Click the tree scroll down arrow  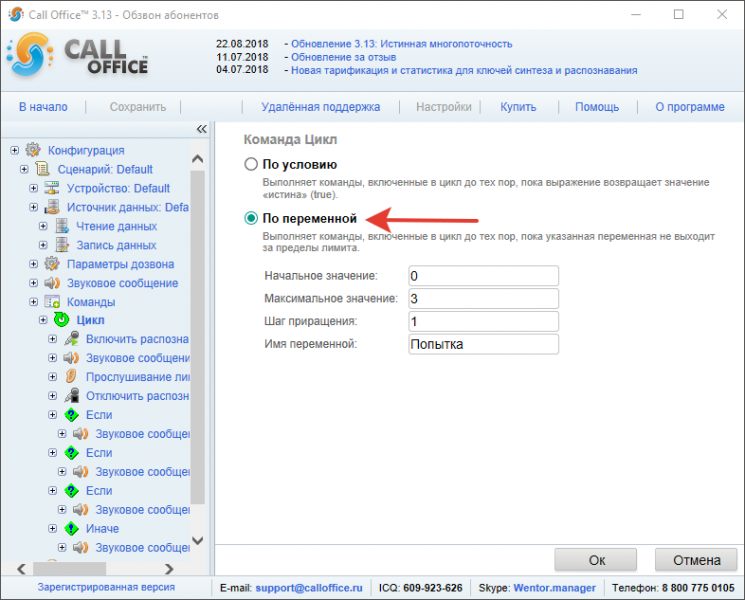[x=198, y=541]
